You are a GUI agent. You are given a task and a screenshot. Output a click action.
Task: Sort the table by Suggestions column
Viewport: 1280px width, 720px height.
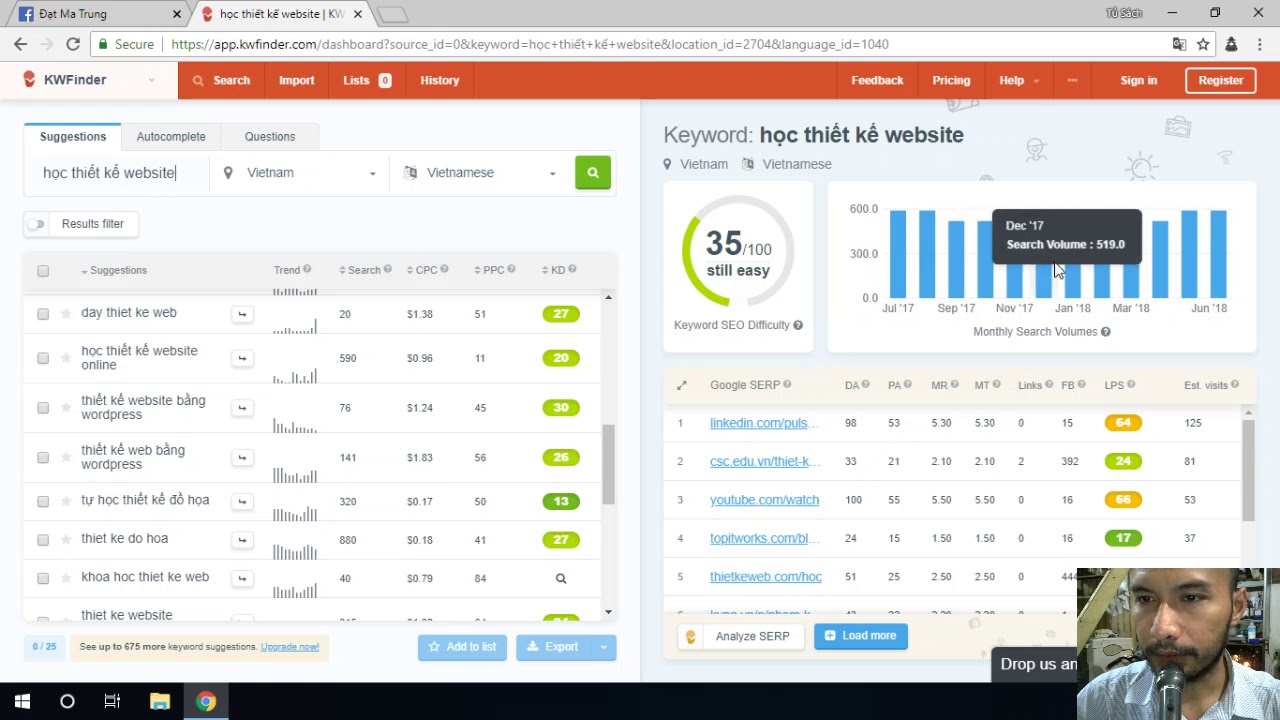pos(114,270)
